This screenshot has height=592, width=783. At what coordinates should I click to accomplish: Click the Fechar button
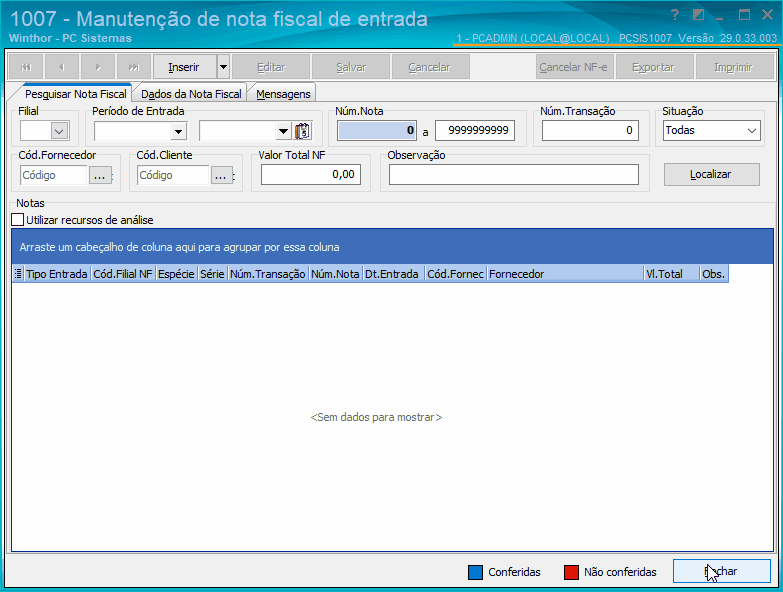[722, 571]
